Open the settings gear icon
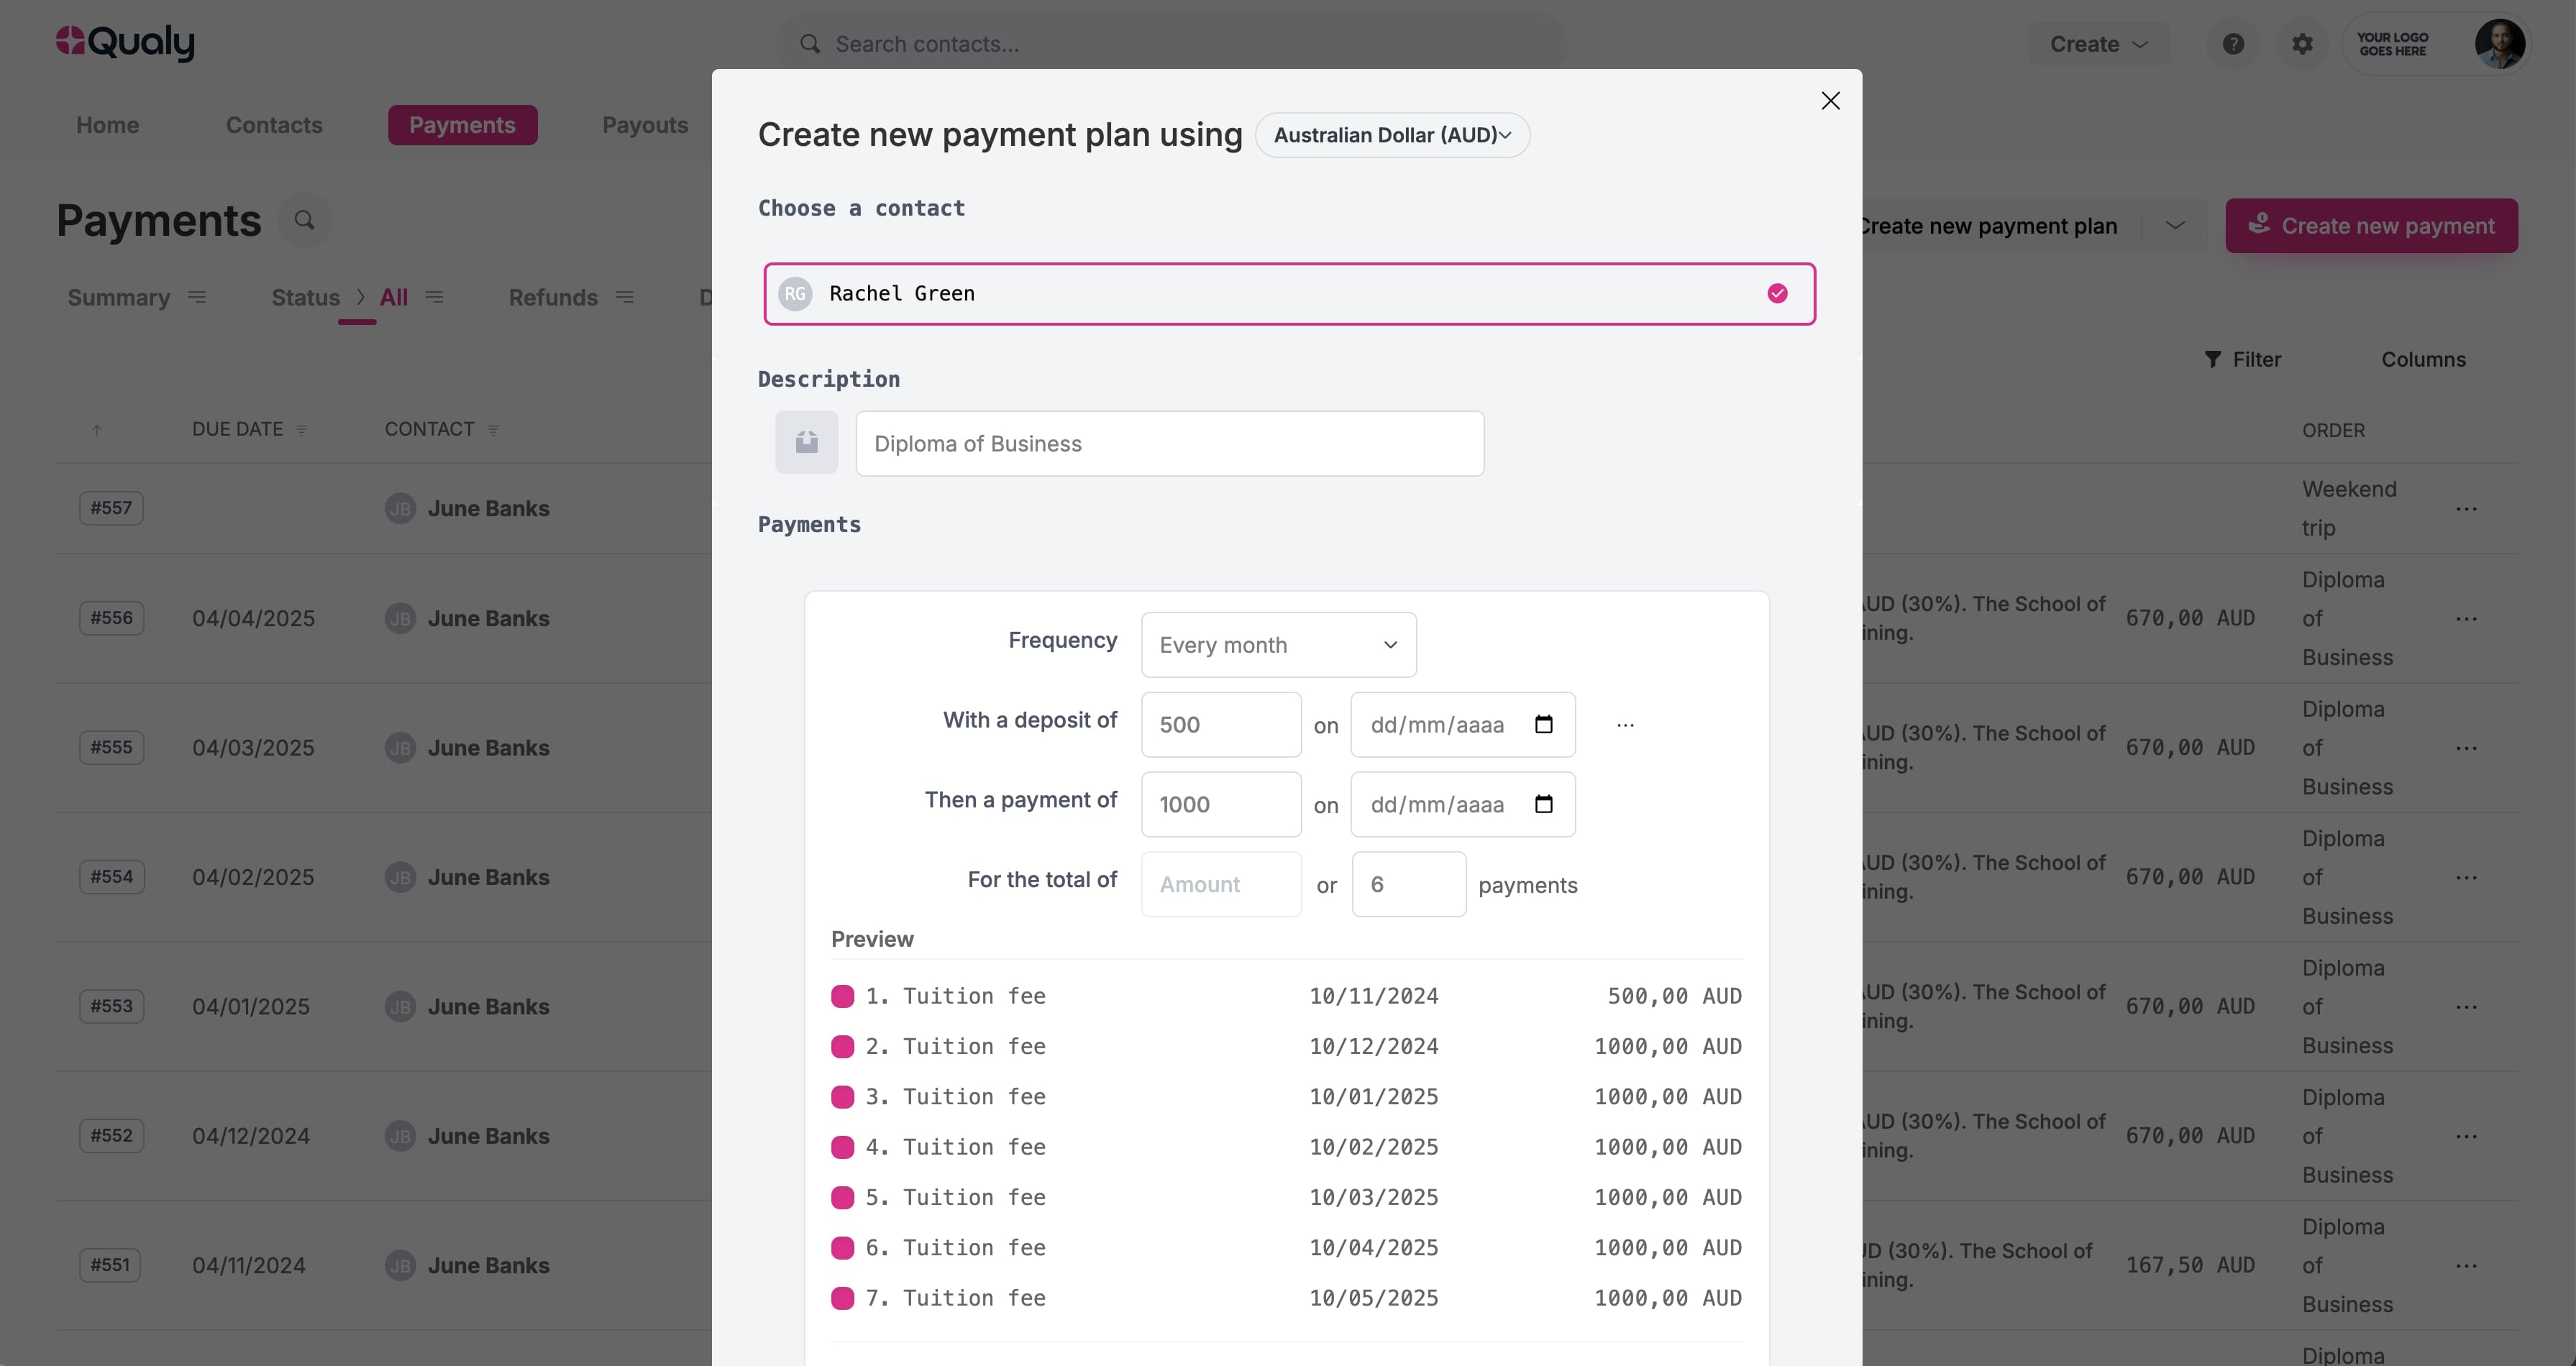Viewport: 2576px width, 1366px height. tap(2302, 44)
